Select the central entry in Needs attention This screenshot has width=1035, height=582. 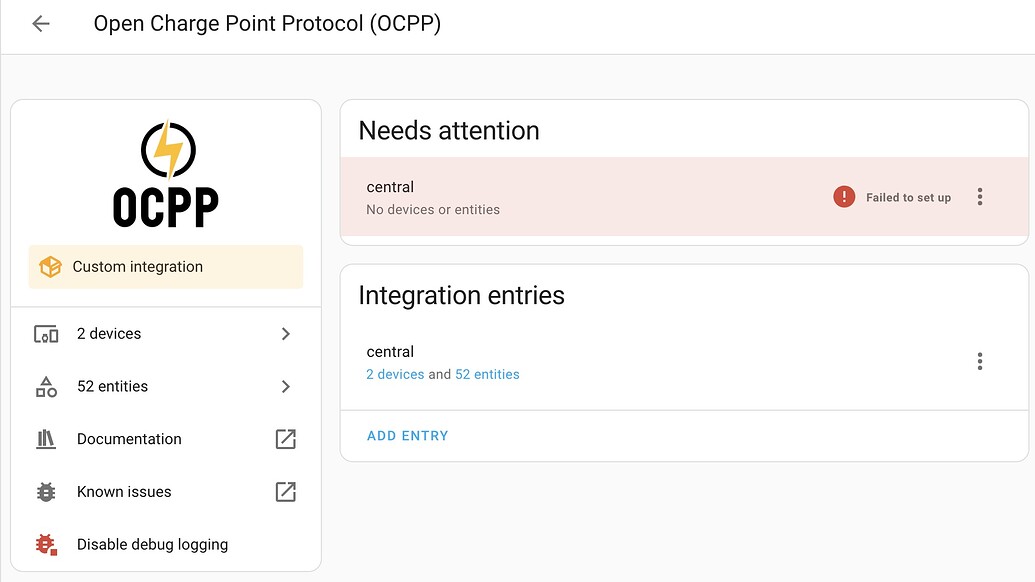(390, 187)
